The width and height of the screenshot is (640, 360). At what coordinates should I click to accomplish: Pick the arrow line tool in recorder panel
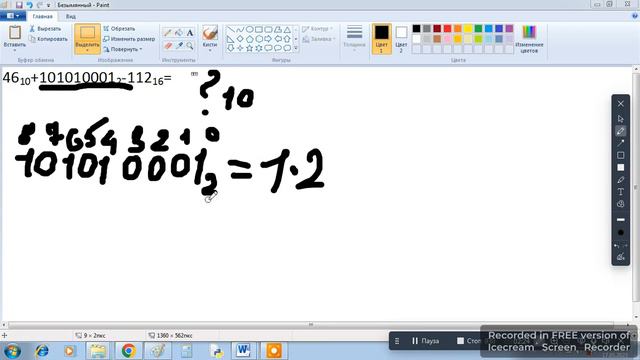coord(620,143)
